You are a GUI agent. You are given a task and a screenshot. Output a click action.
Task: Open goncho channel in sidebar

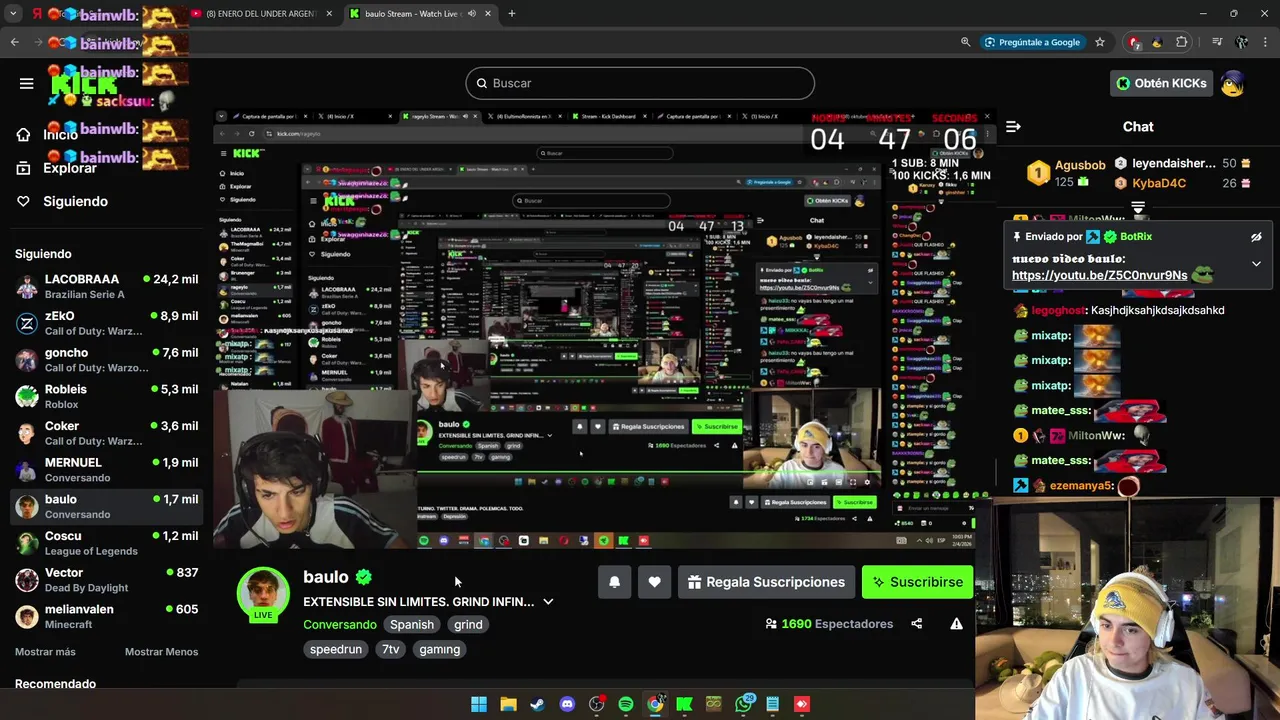pos(107,360)
